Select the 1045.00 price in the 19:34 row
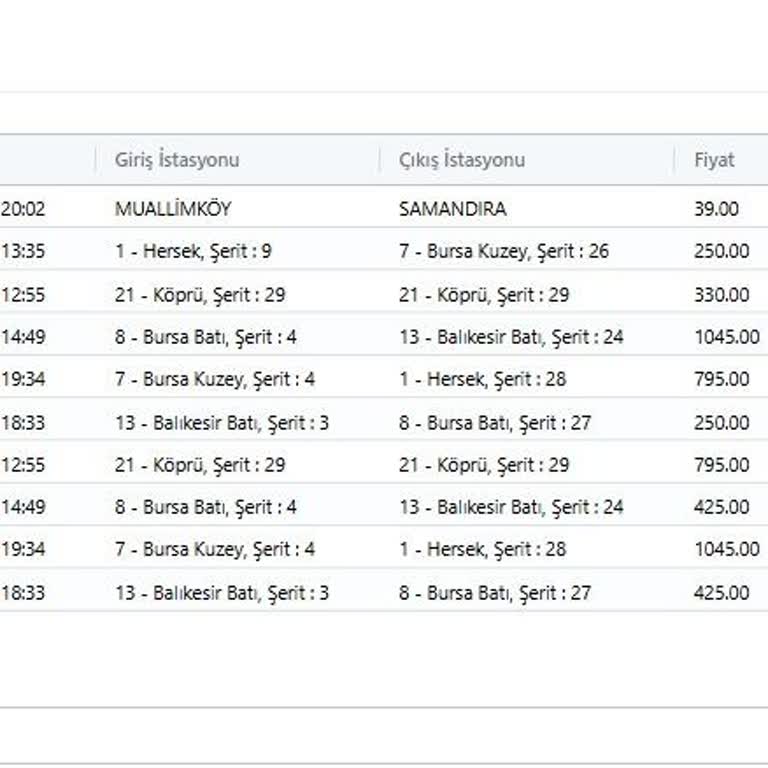The width and height of the screenshot is (768, 768). coord(726,550)
